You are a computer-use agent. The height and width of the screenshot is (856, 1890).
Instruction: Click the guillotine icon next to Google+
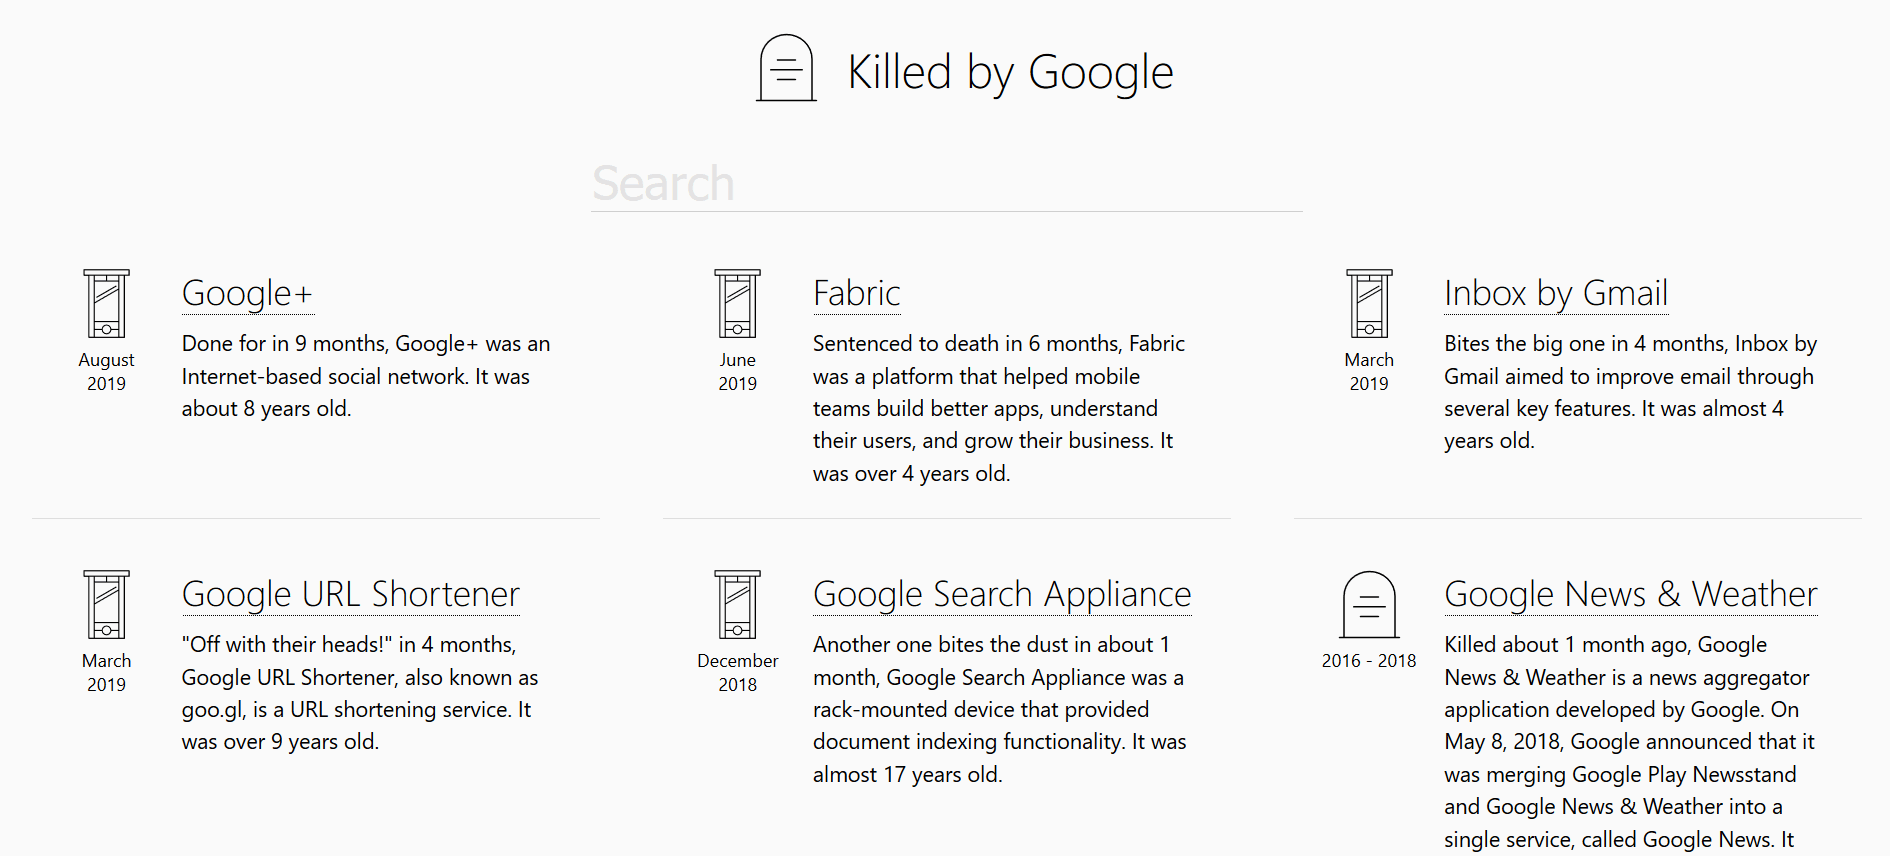[106, 304]
